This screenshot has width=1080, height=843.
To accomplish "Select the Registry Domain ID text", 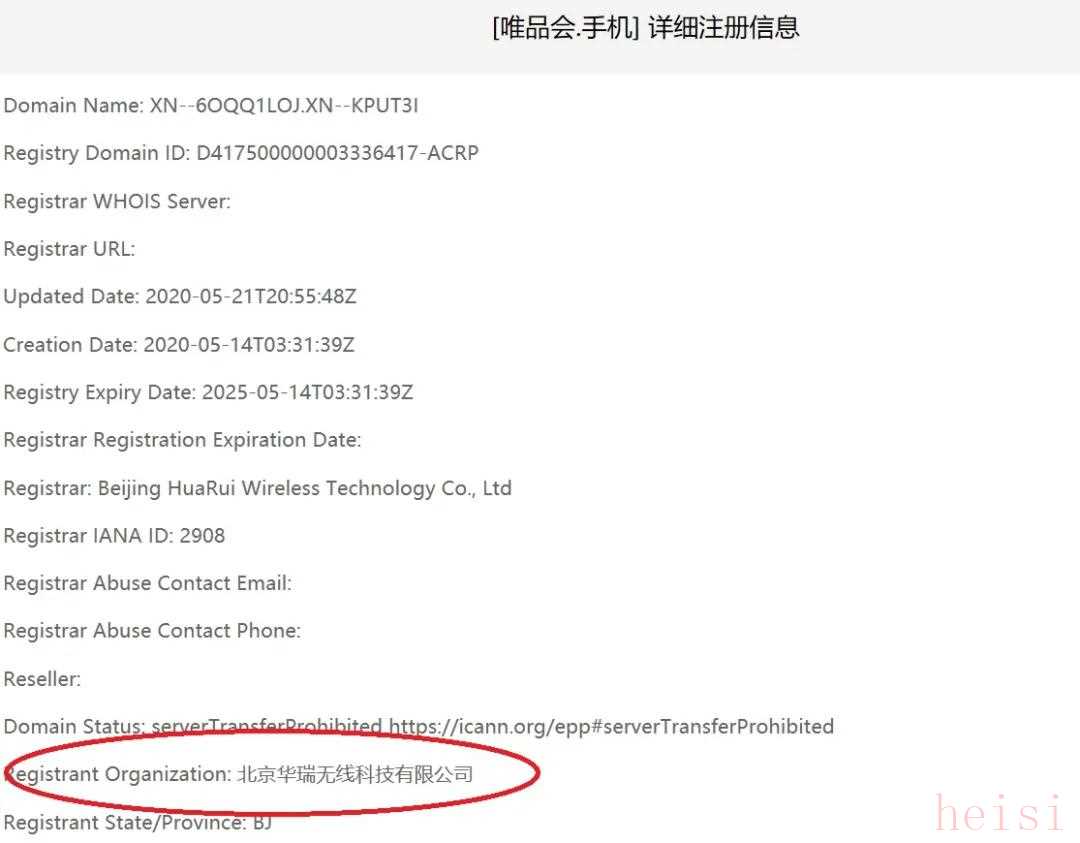I will point(241,153).
